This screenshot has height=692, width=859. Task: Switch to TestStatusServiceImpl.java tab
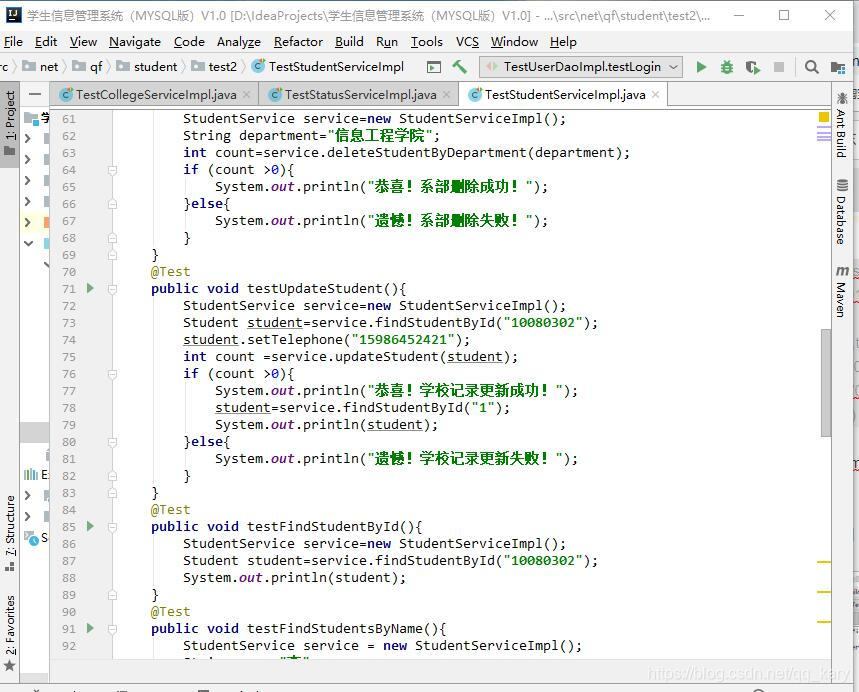(360, 95)
